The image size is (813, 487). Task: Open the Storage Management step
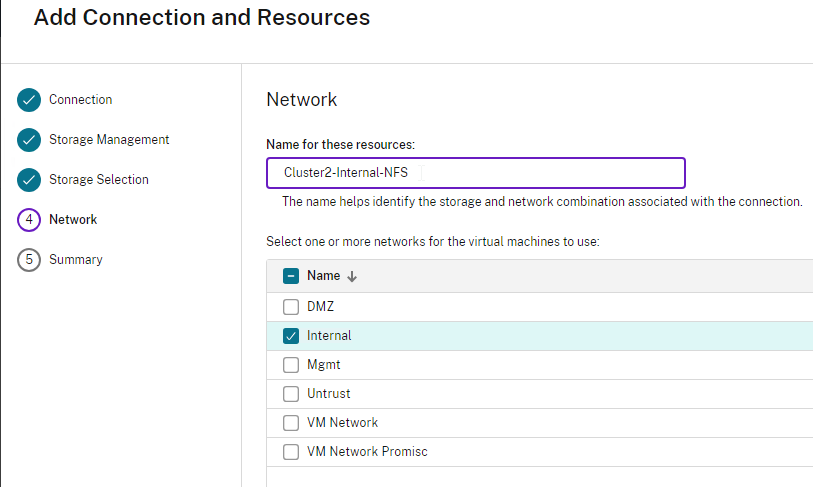pos(109,140)
